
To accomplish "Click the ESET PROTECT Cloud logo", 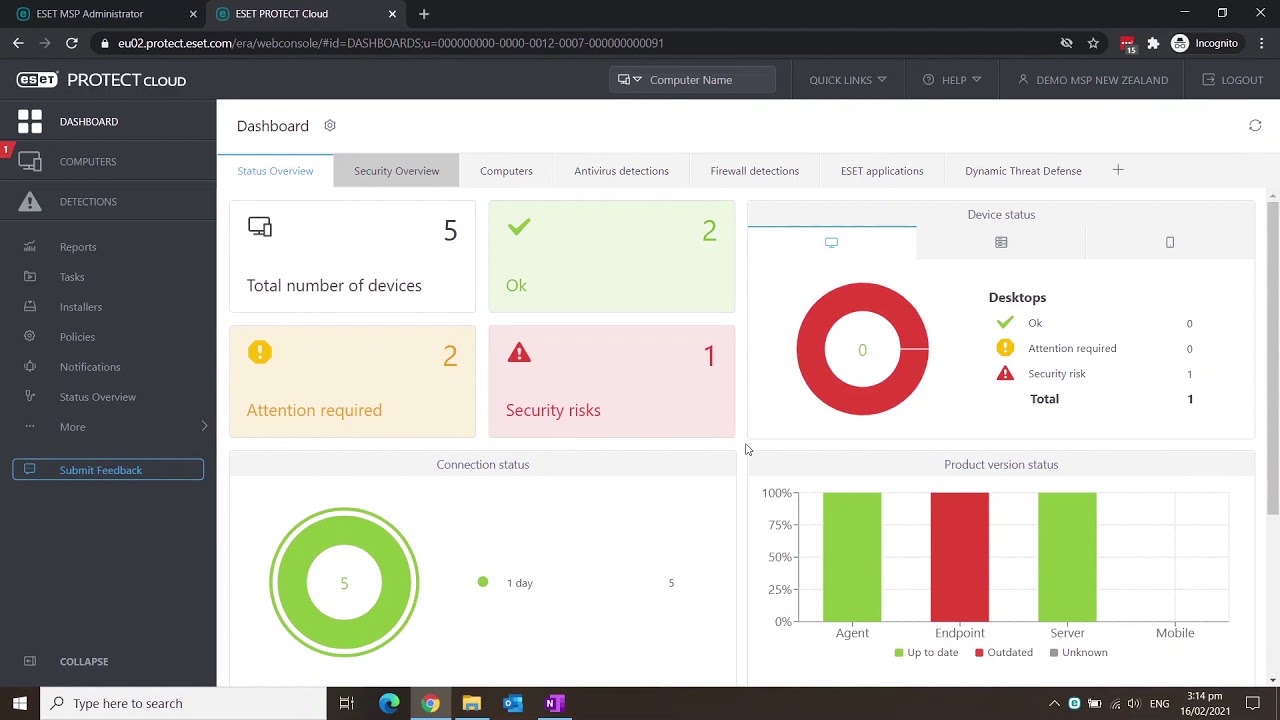I will click(101, 80).
